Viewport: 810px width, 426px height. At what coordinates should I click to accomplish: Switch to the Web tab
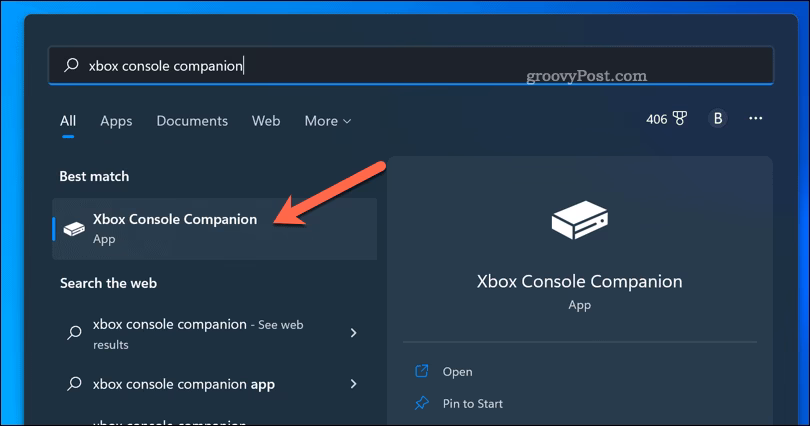(x=266, y=121)
